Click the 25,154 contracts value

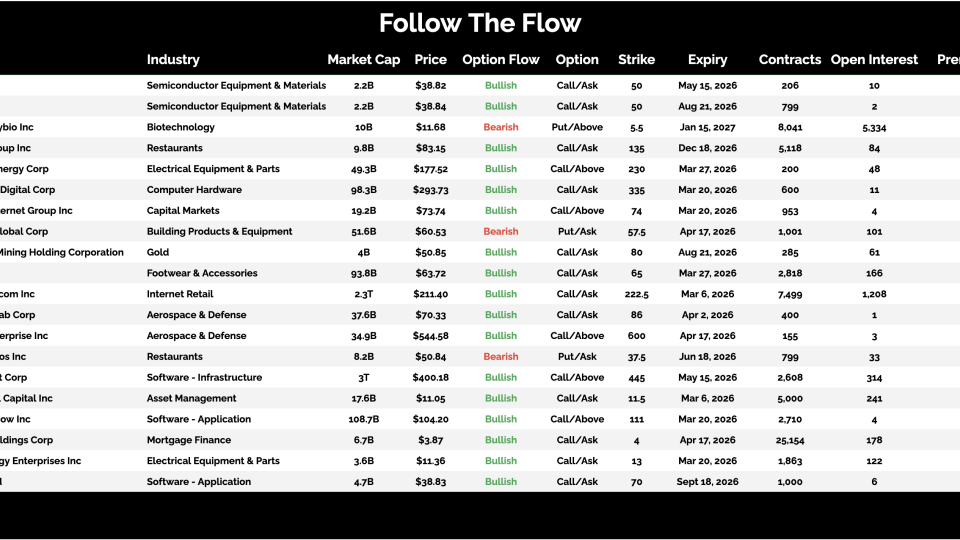[x=790, y=440]
